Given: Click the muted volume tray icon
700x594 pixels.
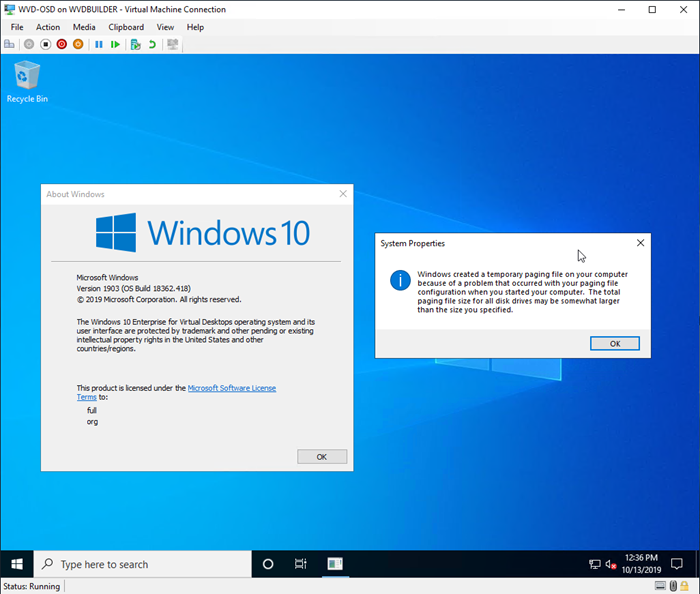Looking at the screenshot, I should coord(611,565).
